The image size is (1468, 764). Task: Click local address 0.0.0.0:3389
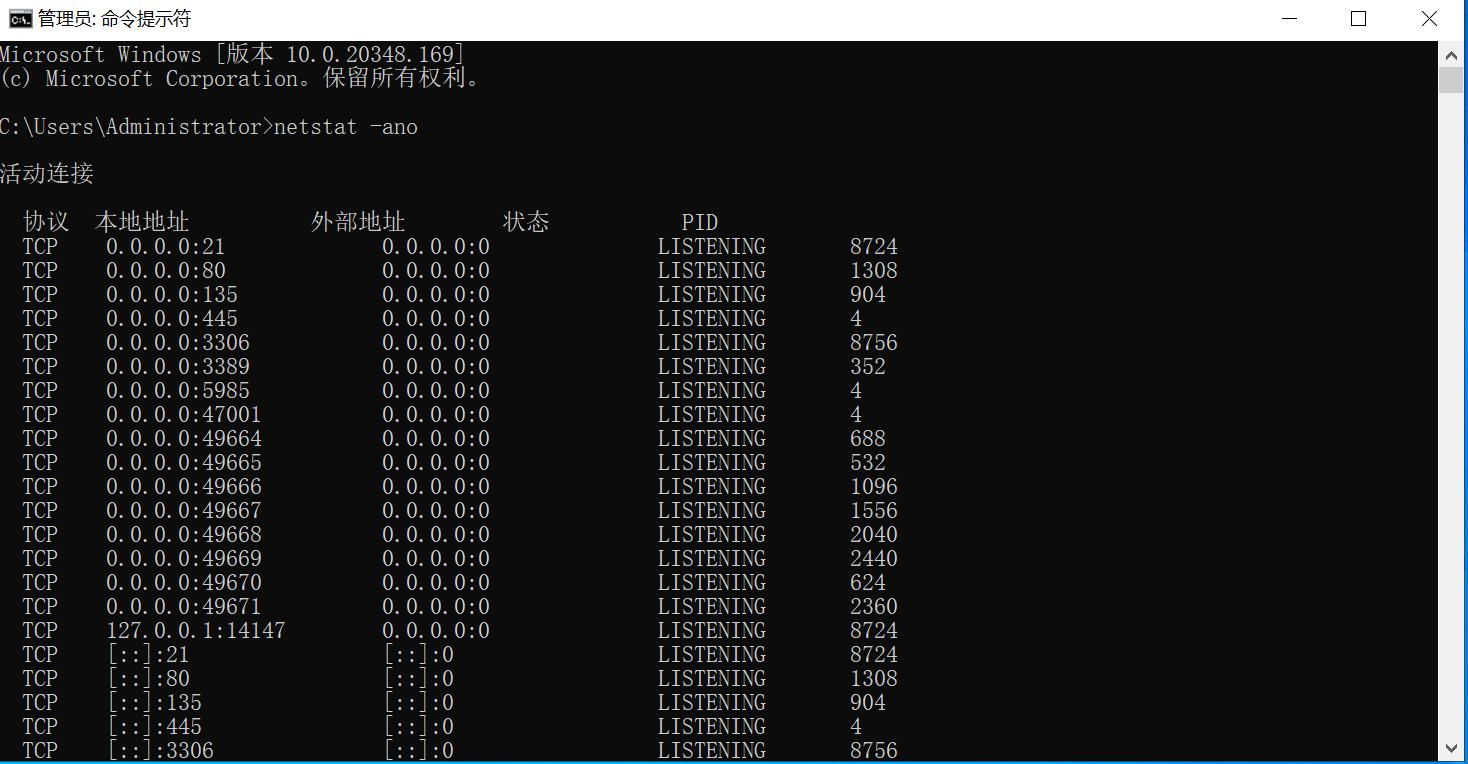[x=178, y=366]
